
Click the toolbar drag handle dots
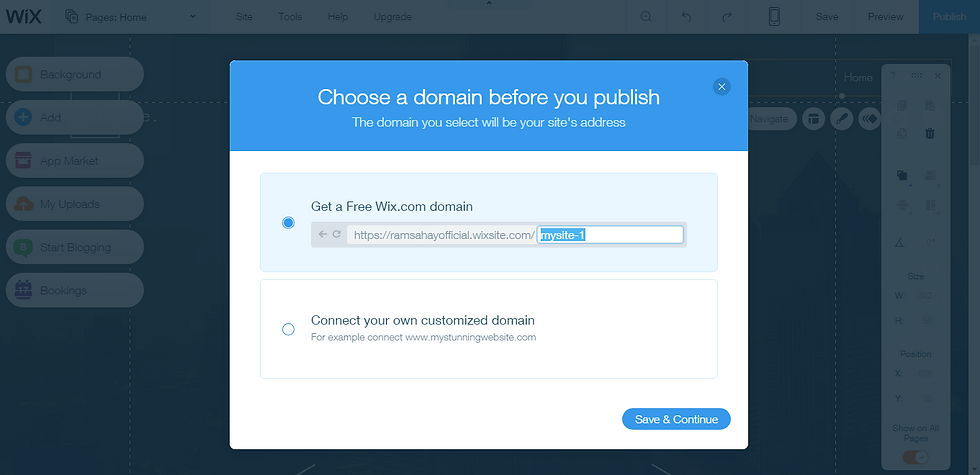point(916,76)
